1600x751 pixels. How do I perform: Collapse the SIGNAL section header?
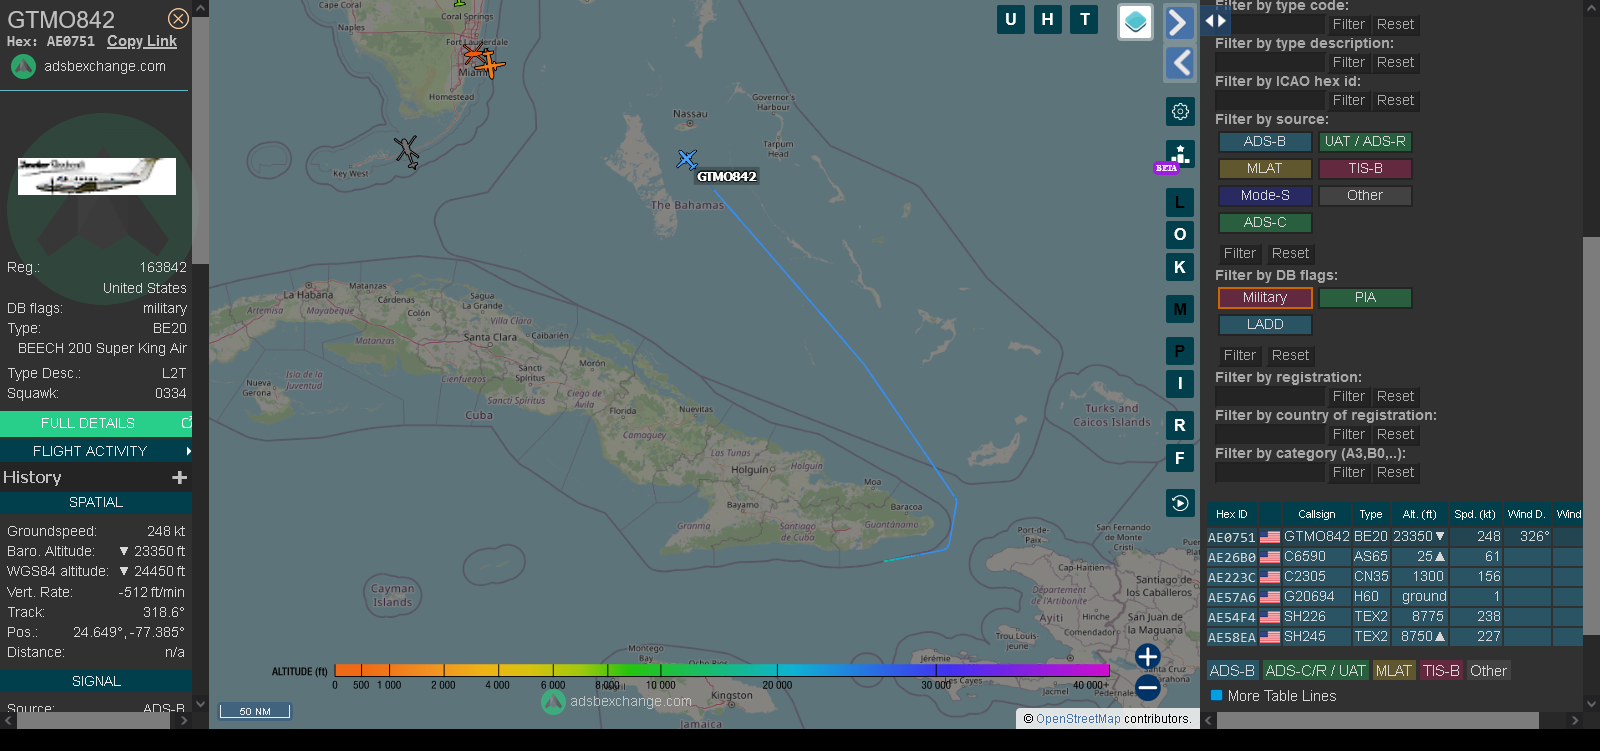(96, 681)
